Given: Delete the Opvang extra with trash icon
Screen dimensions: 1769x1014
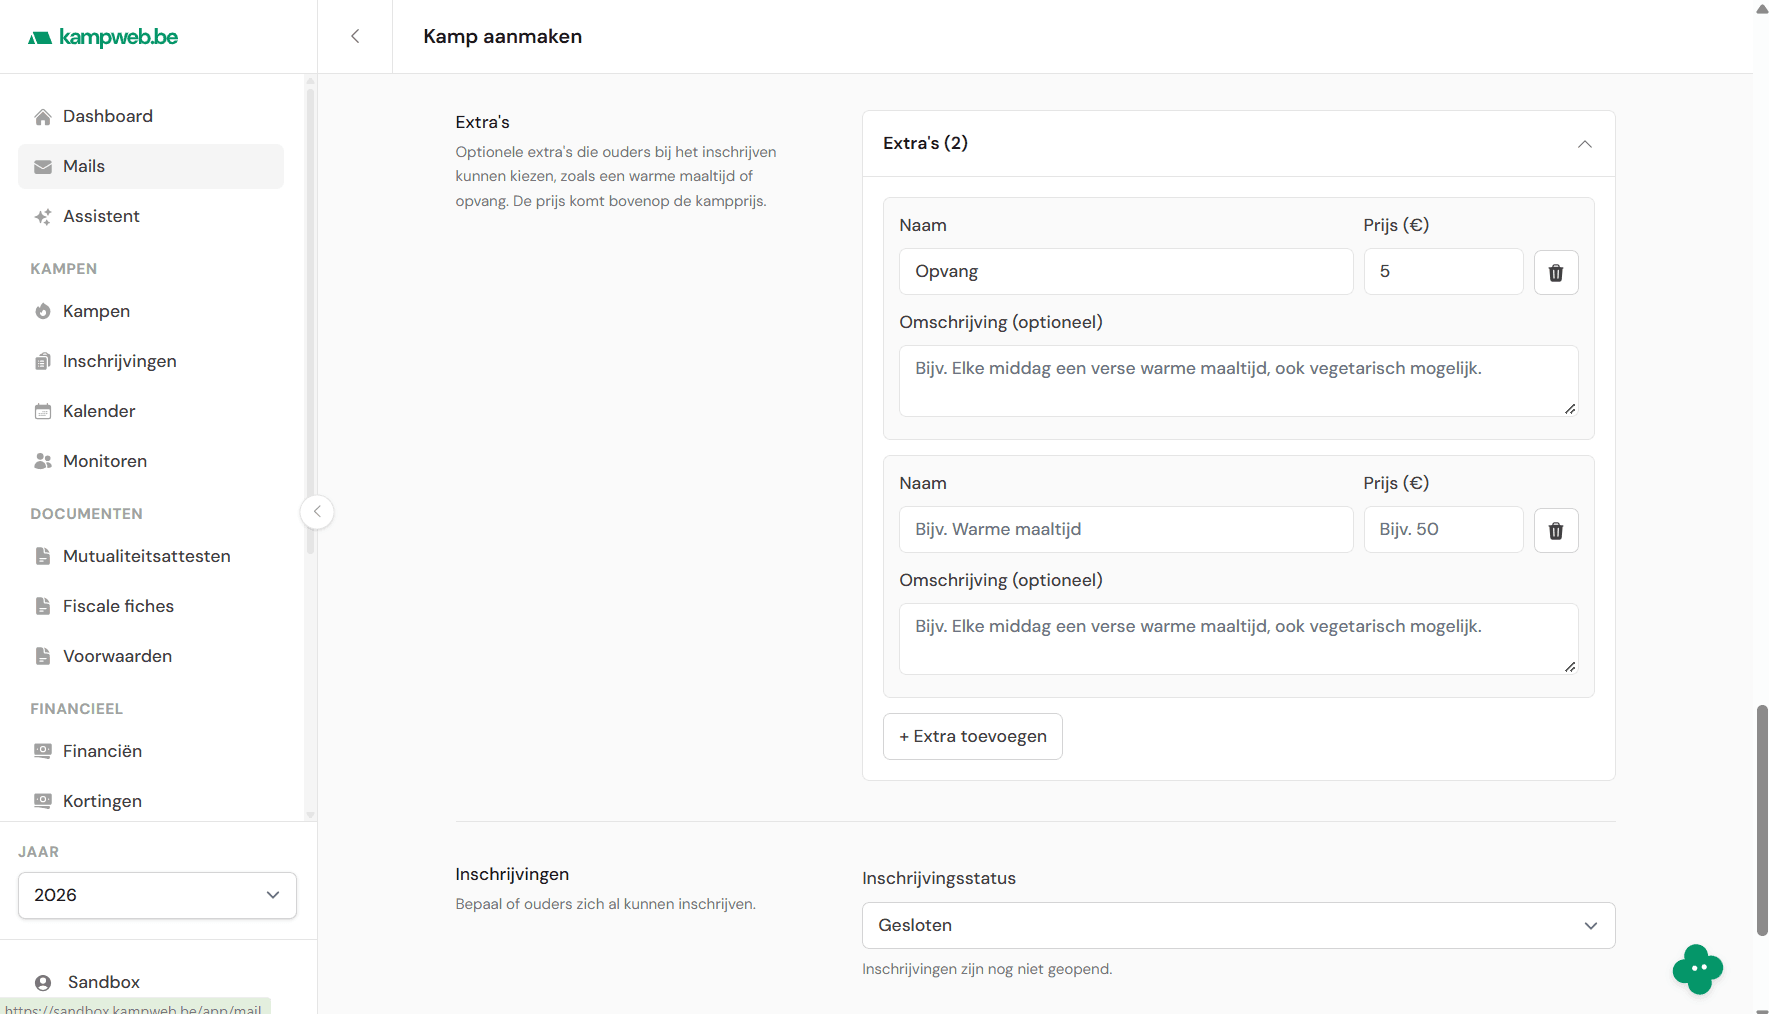Looking at the screenshot, I should click(x=1556, y=272).
